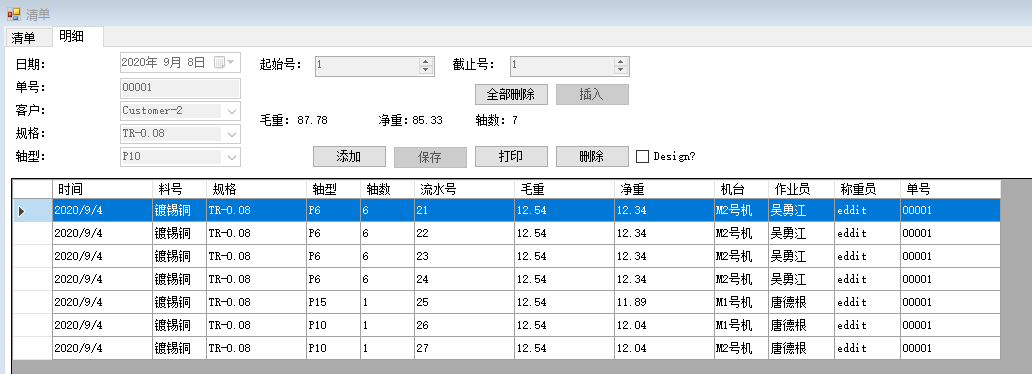Viewport: 1032px width, 374px height.
Task: Sort by the 规格 column header in grid
Action: 256,189
